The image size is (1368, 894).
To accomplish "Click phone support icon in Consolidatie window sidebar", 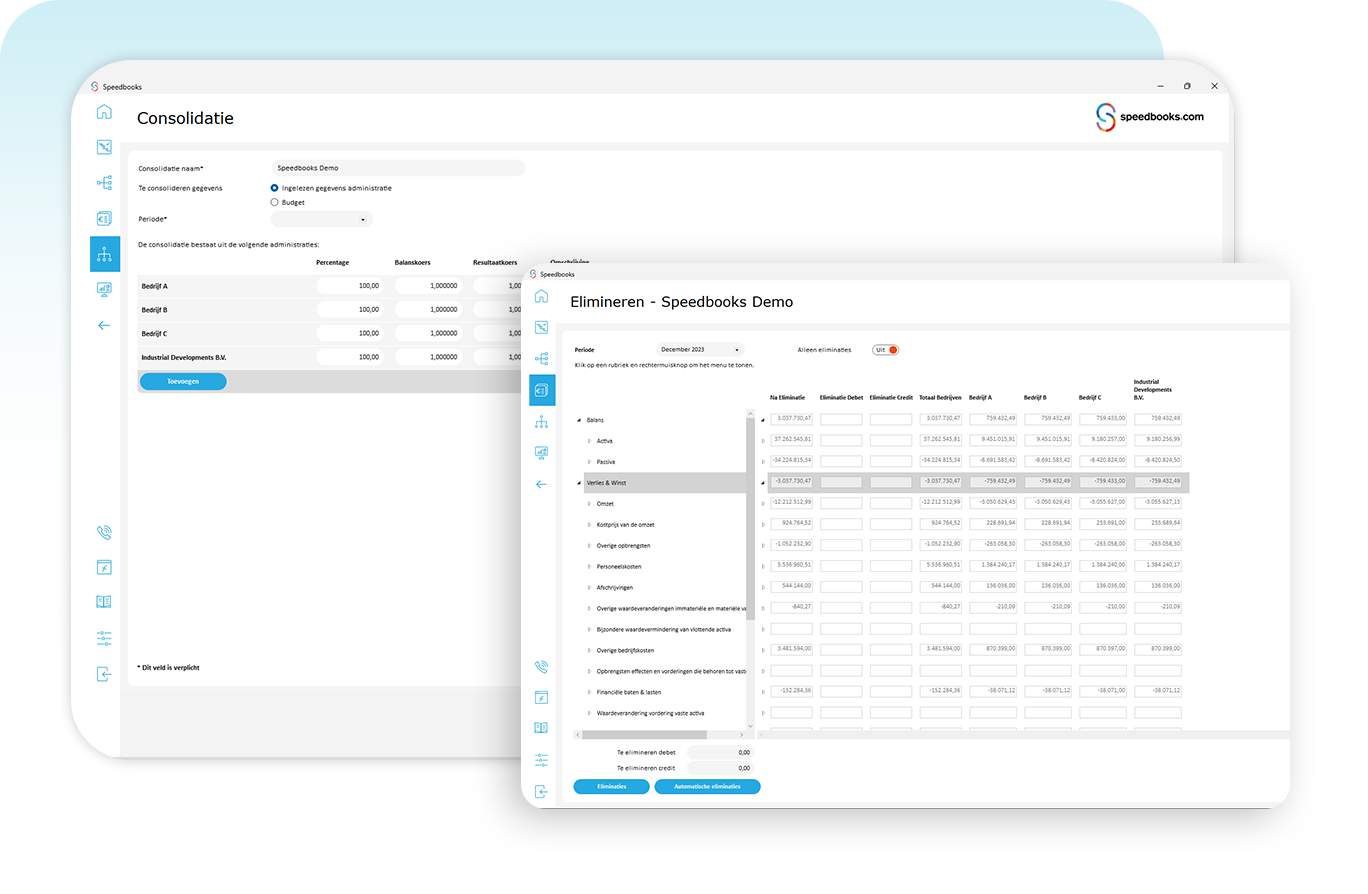I will coord(104,532).
